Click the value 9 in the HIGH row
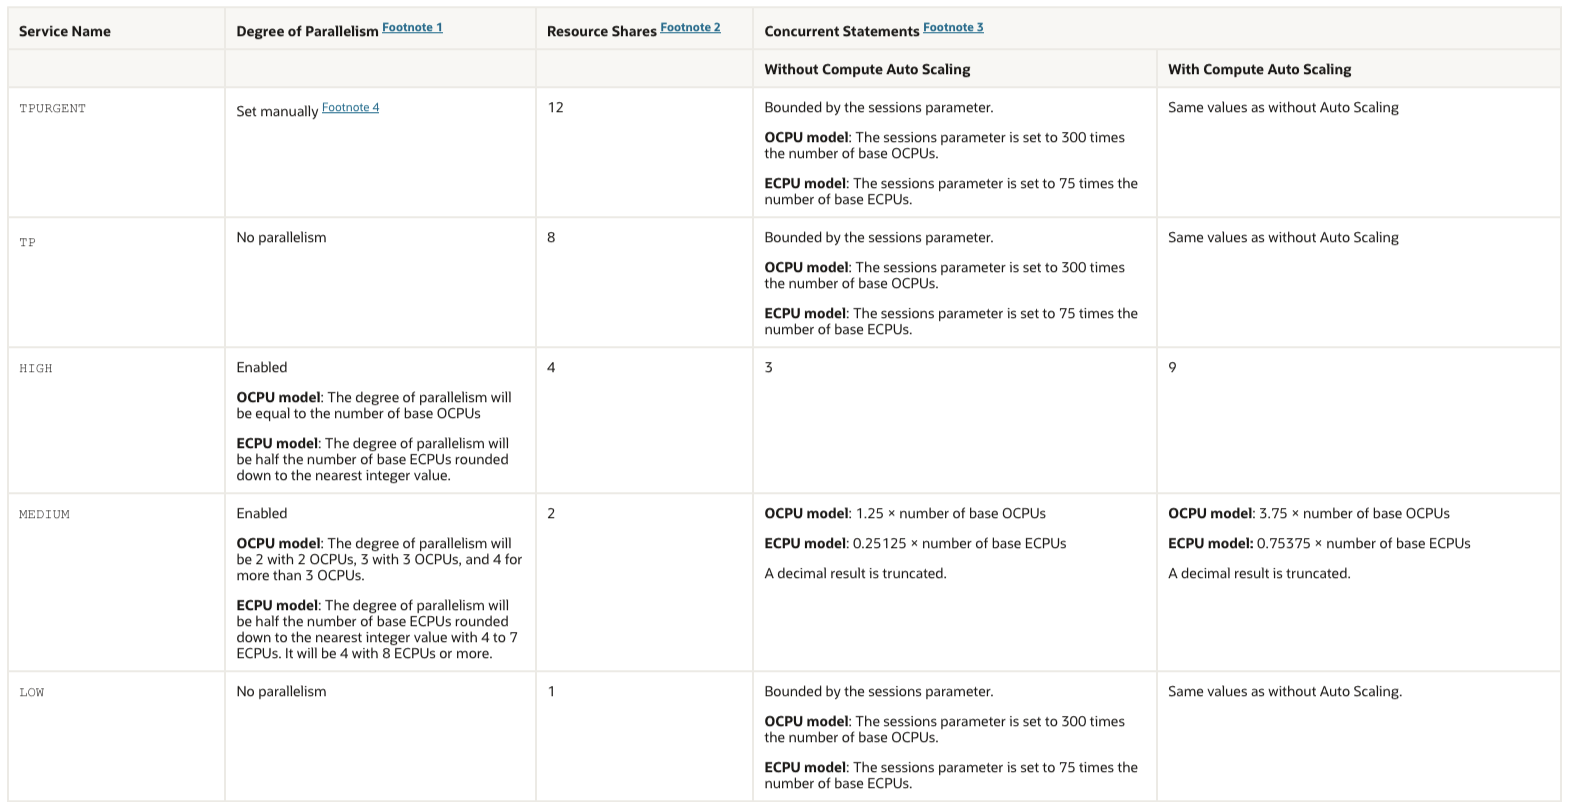Screen dimensions: 1571x811 pyautogui.click(x=1173, y=368)
